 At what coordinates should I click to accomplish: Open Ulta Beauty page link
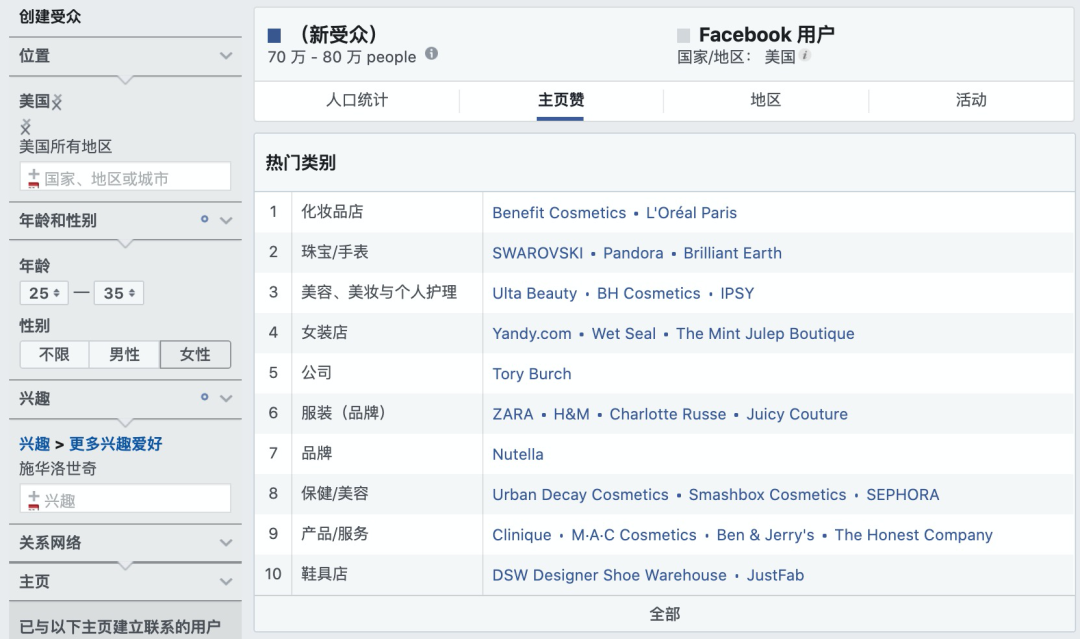[x=534, y=293]
